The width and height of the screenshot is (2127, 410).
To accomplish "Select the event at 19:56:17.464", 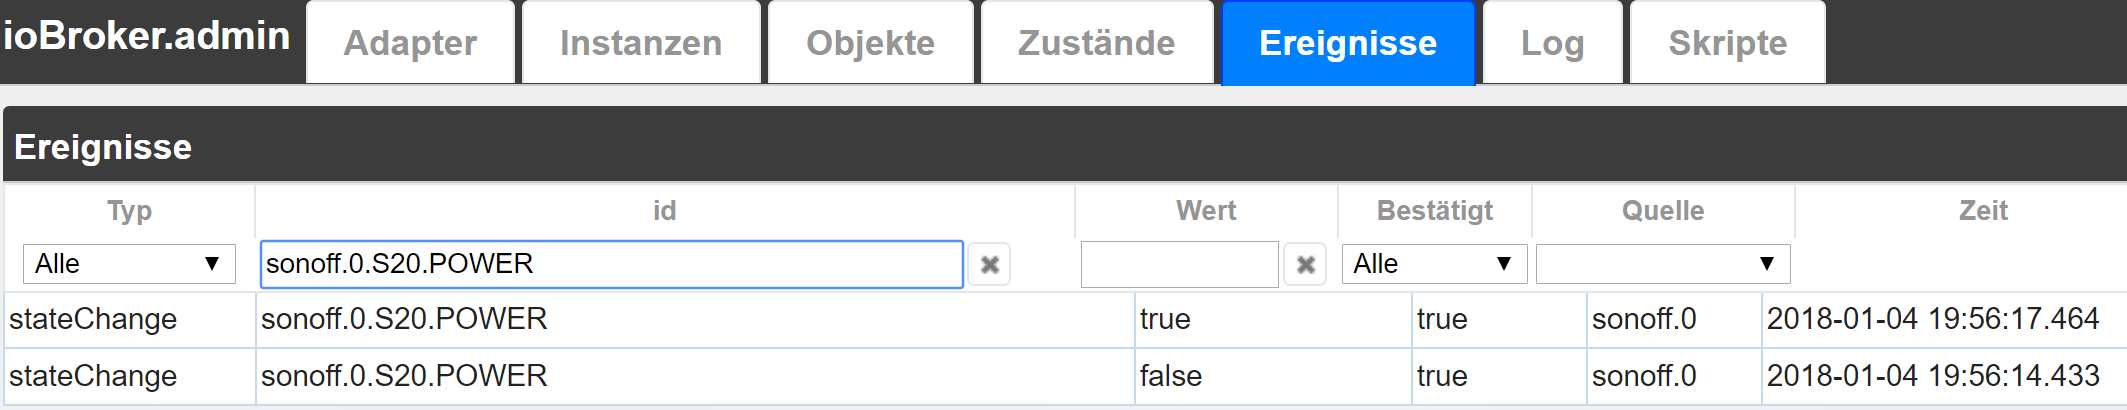I will pos(1932,319).
